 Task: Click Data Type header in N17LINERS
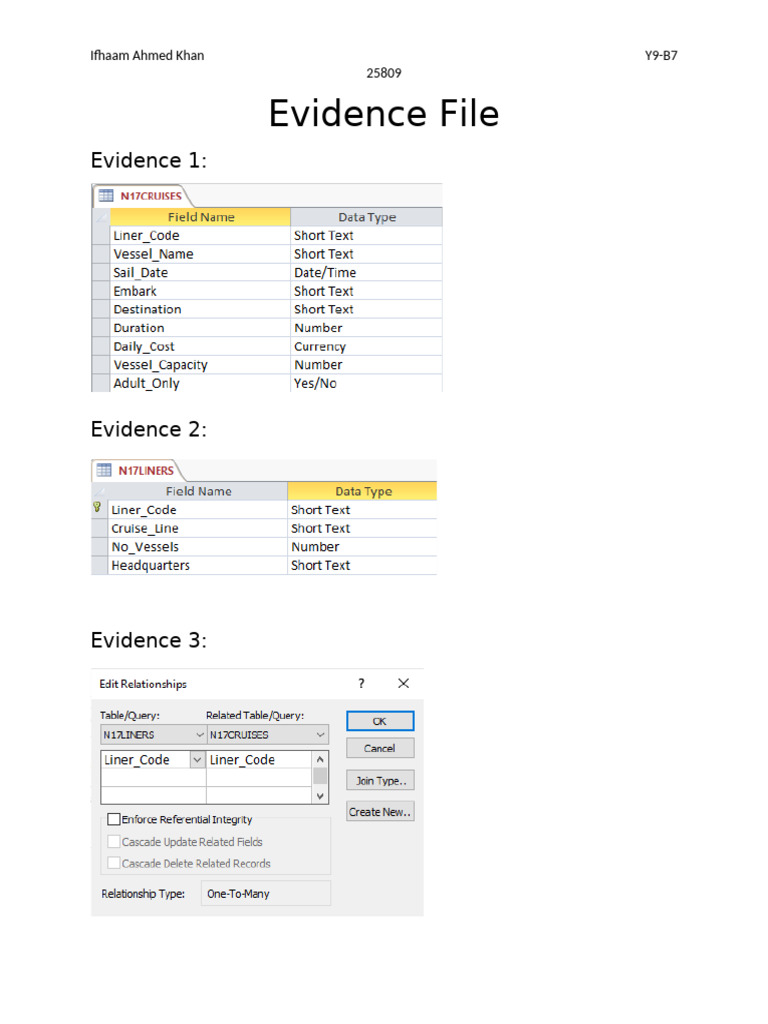pyautogui.click(x=362, y=491)
